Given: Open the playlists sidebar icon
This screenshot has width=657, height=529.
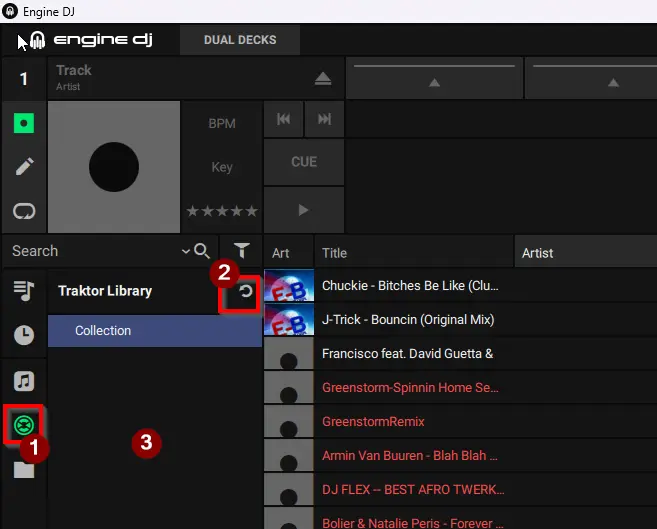Looking at the screenshot, I should click(23, 291).
